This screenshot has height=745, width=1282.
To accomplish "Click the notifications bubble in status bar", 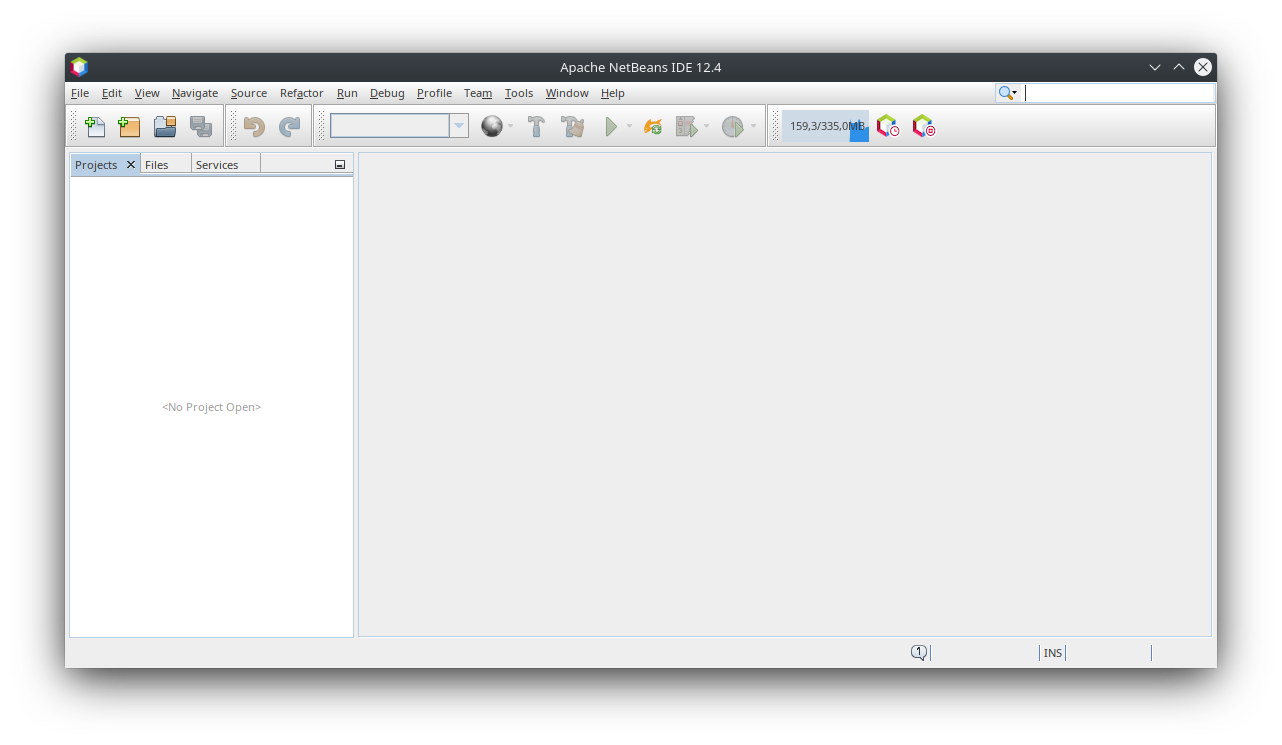I will click(x=918, y=652).
